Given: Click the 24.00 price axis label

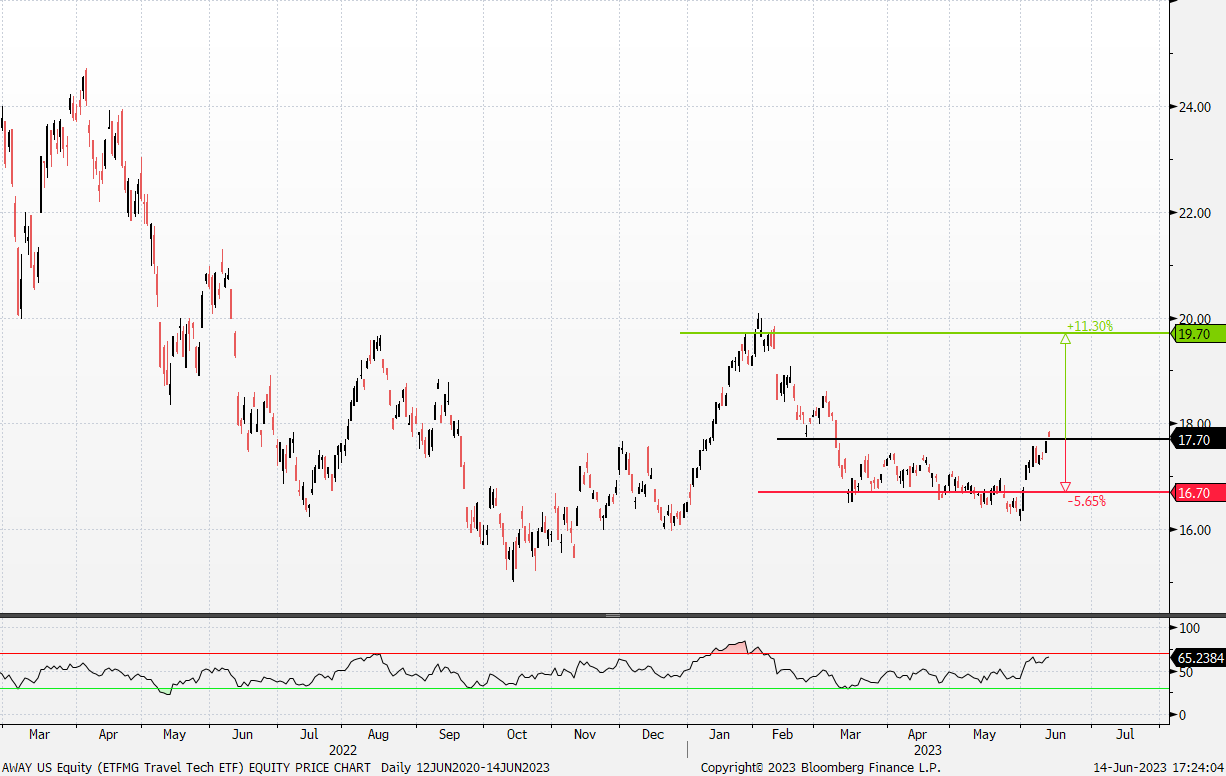Looking at the screenshot, I should point(1193,107).
